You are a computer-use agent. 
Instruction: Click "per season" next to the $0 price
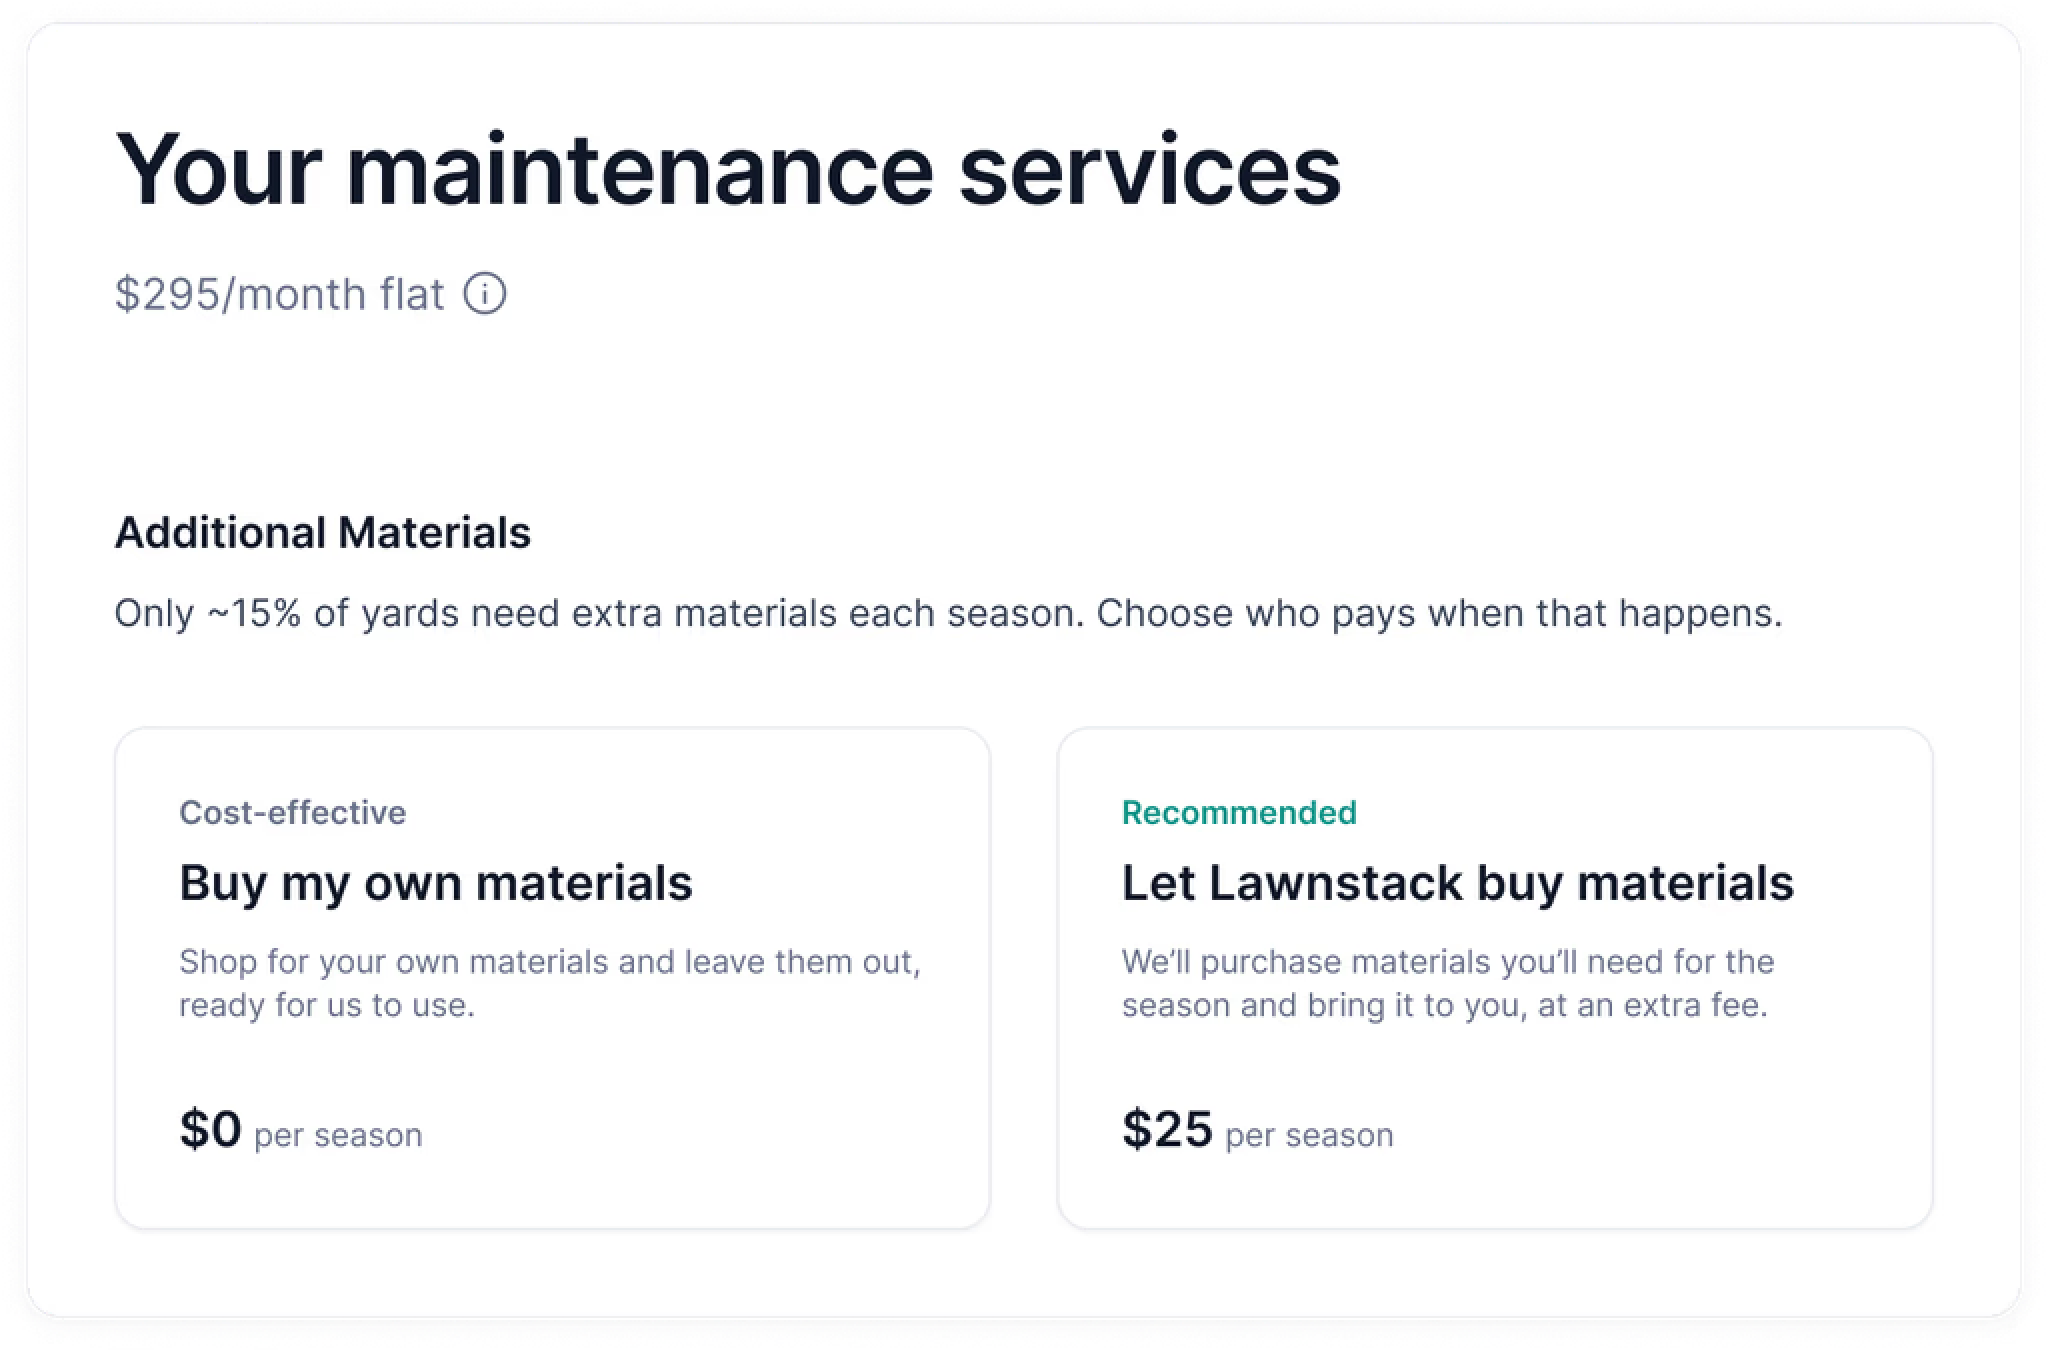pyautogui.click(x=338, y=1135)
